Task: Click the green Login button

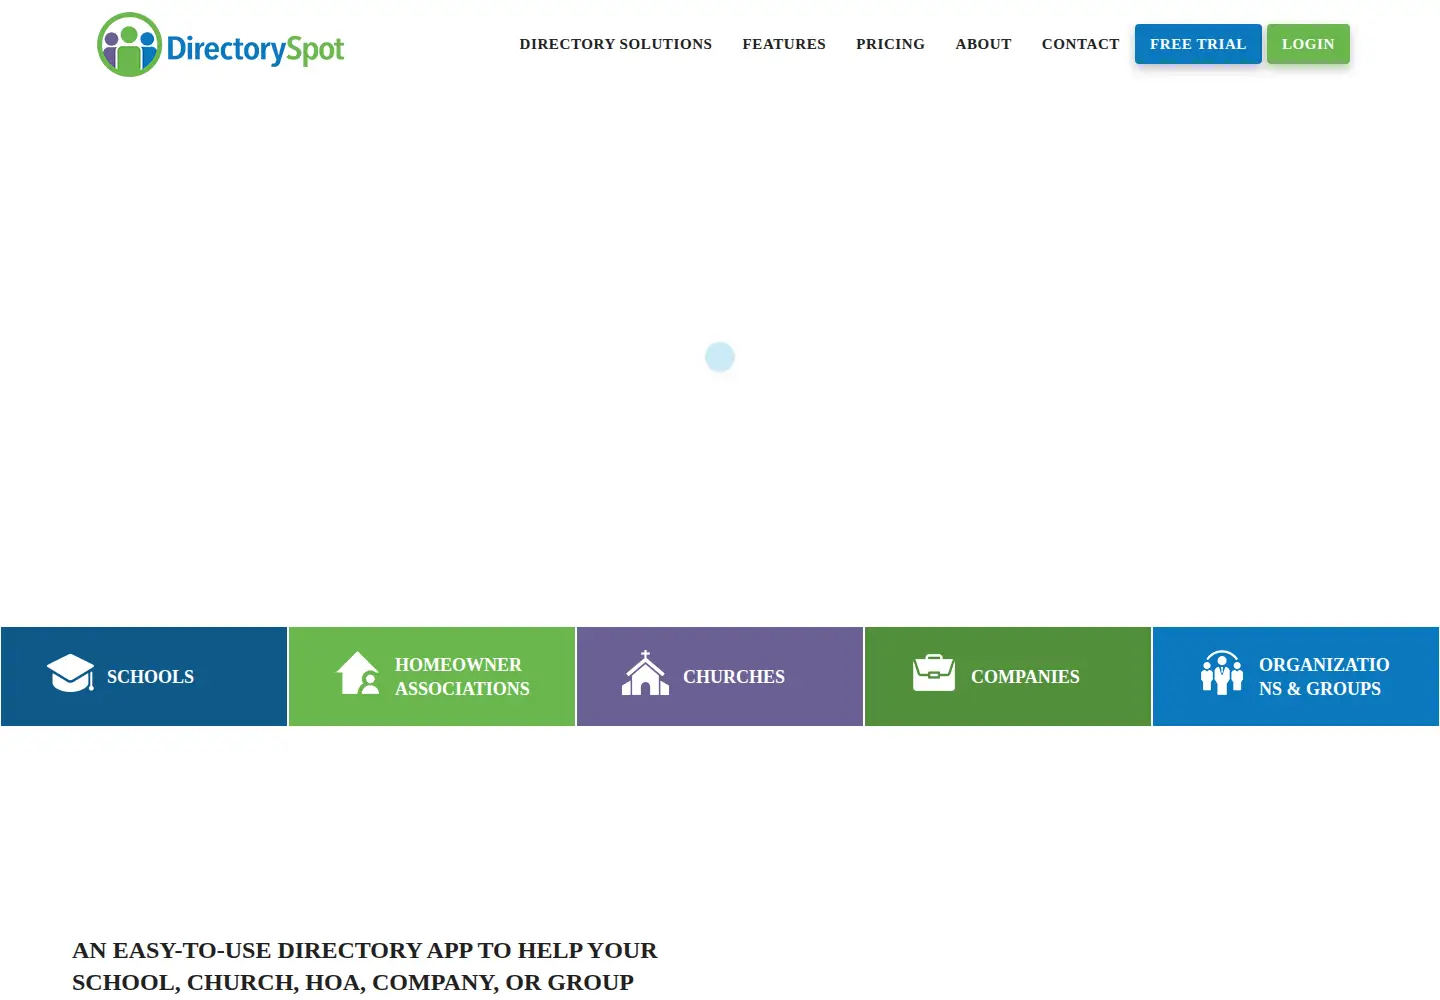Action: [1308, 44]
